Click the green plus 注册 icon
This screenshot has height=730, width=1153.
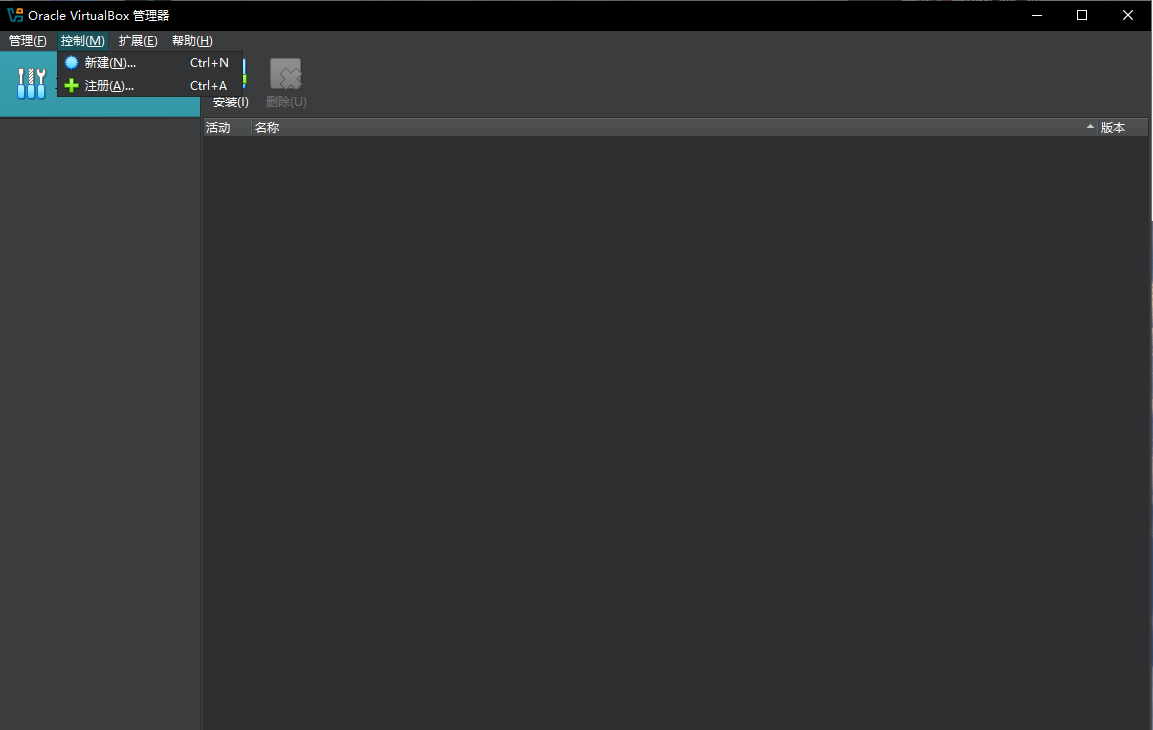click(x=71, y=86)
